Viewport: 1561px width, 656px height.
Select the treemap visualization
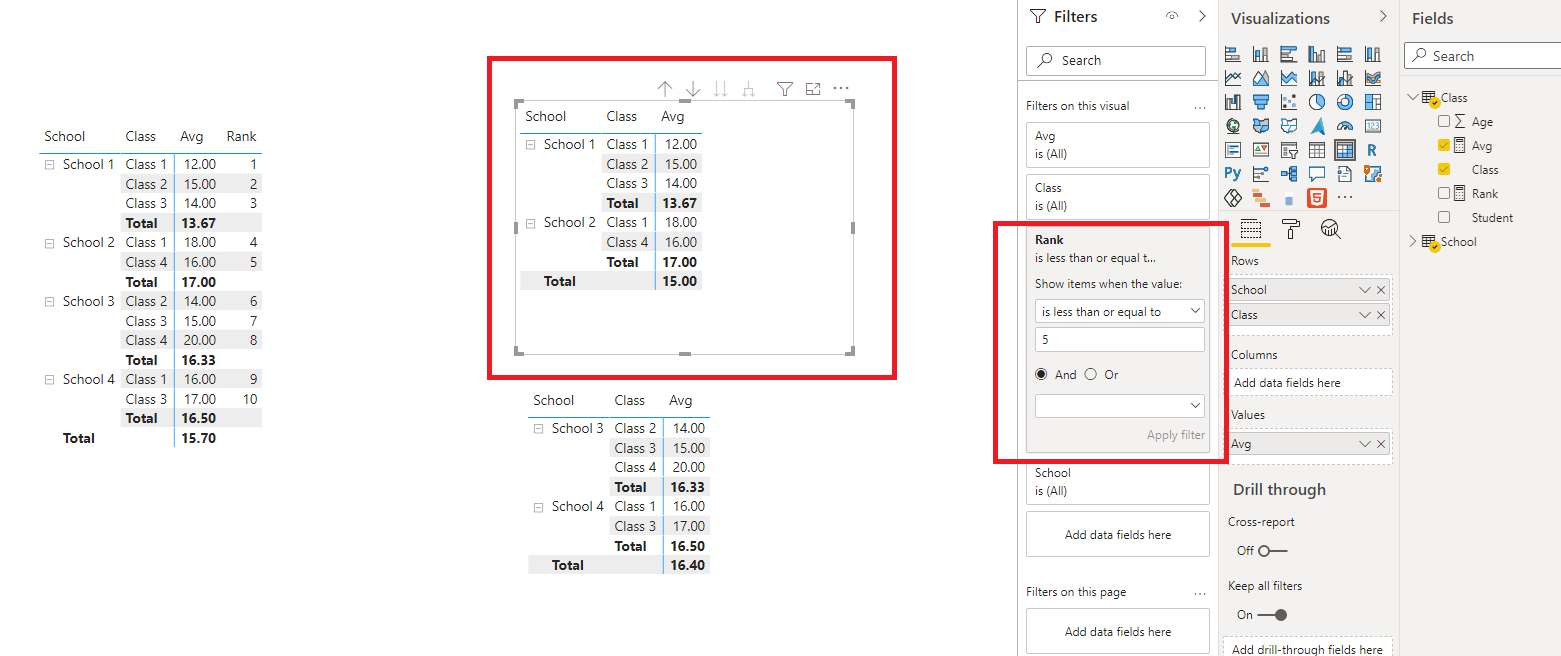tap(1373, 102)
